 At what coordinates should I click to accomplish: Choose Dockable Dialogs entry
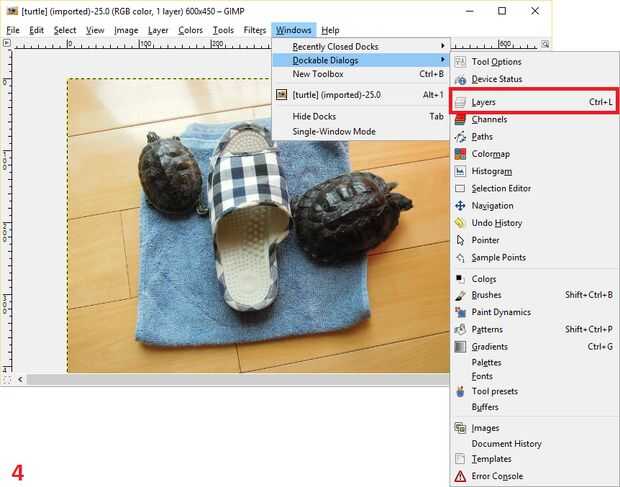[x=361, y=60]
